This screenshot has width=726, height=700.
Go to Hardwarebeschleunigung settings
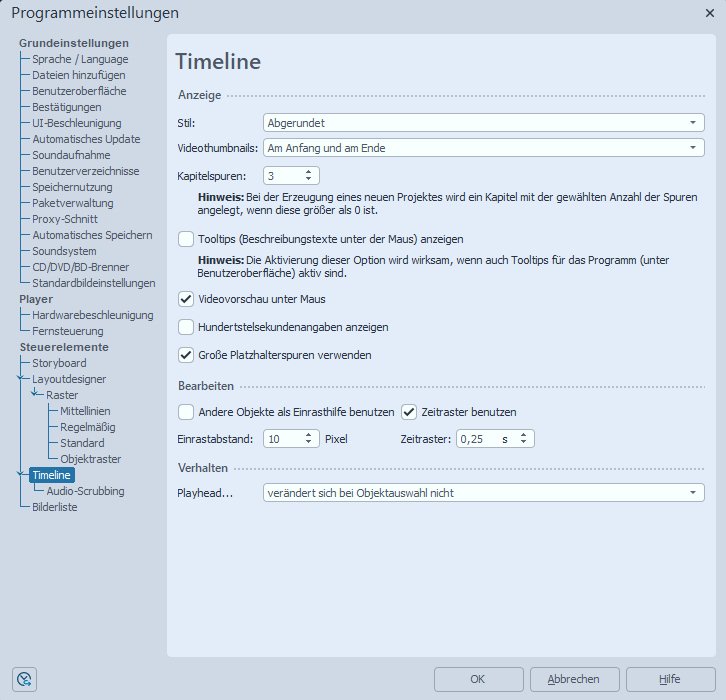[92, 315]
